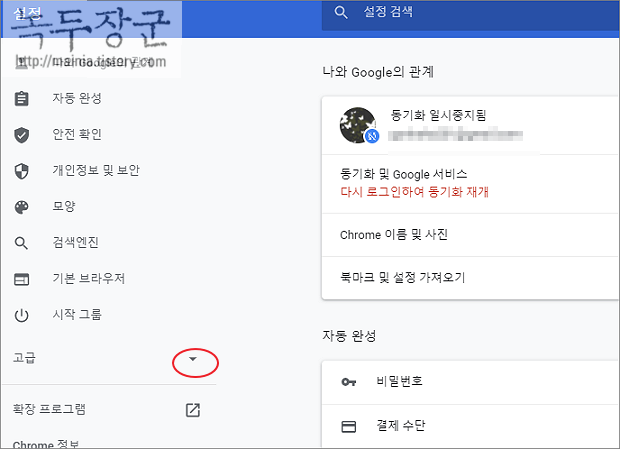Viewport: 620px width, 449px height.
Task: Open 검색엔진 settings section
Action: pos(76,242)
